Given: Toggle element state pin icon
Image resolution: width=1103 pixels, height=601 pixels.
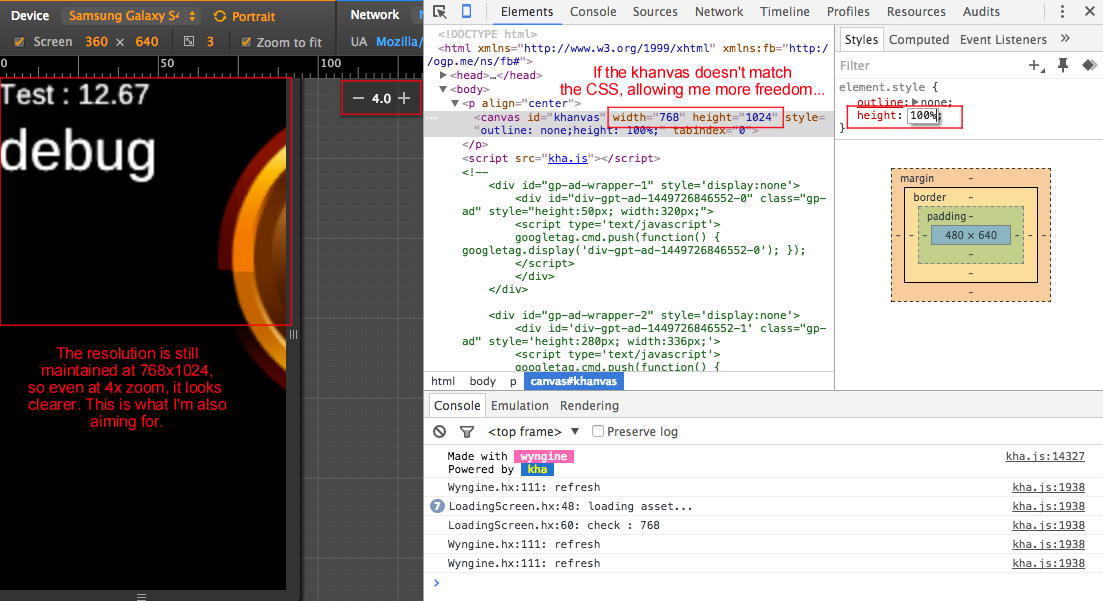Looking at the screenshot, I should coord(1063,65).
